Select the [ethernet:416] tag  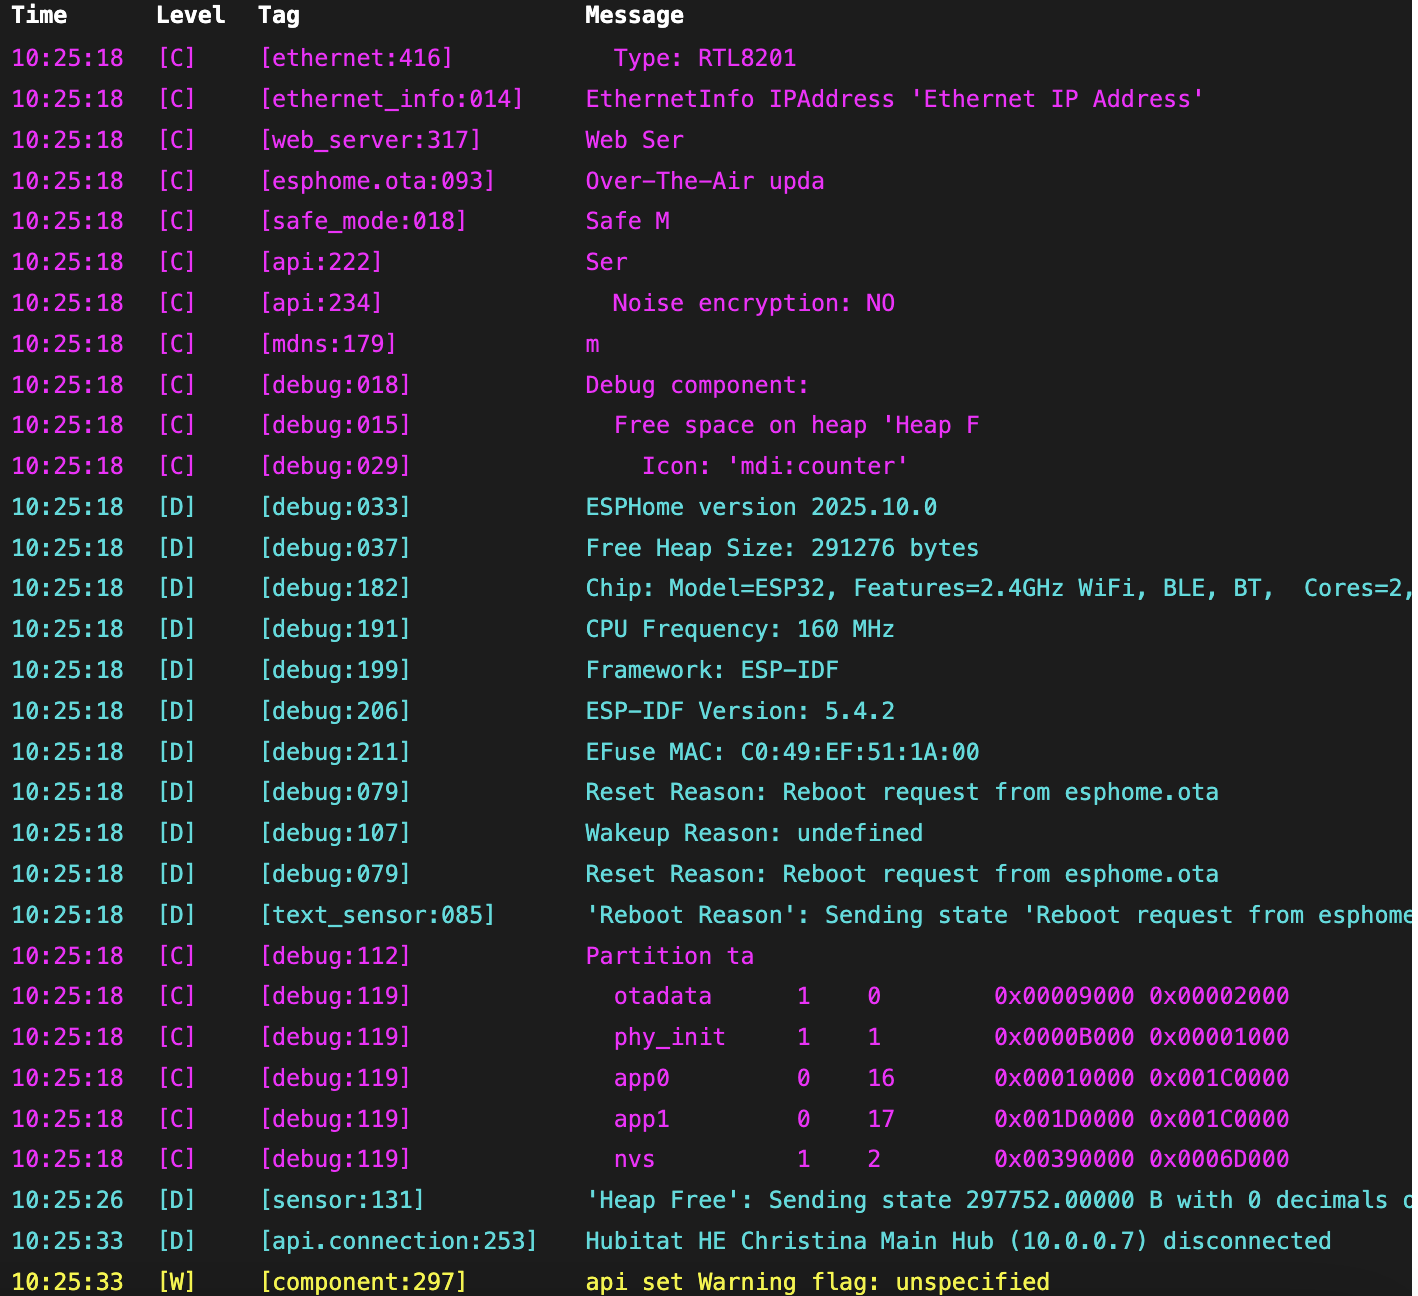[356, 58]
